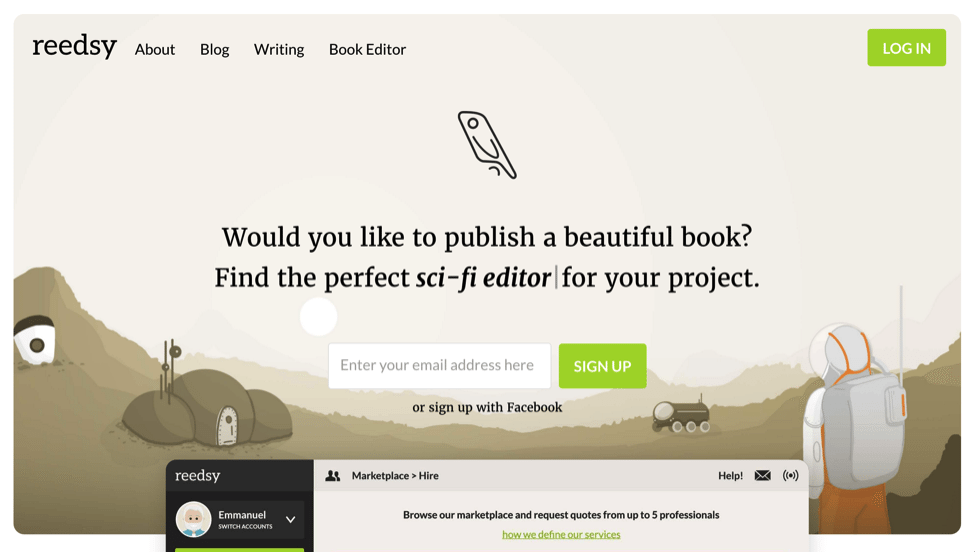Click the 'Would you like to publish' headline
The width and height of the screenshot is (975, 553).
point(487,237)
